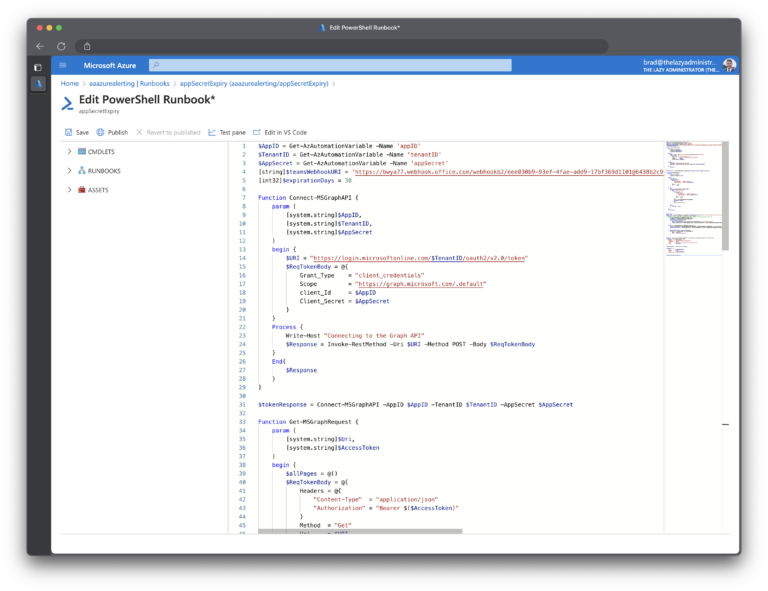Click the Microsoft Azure home label
The image size is (768, 591).
pyautogui.click(x=110, y=65)
